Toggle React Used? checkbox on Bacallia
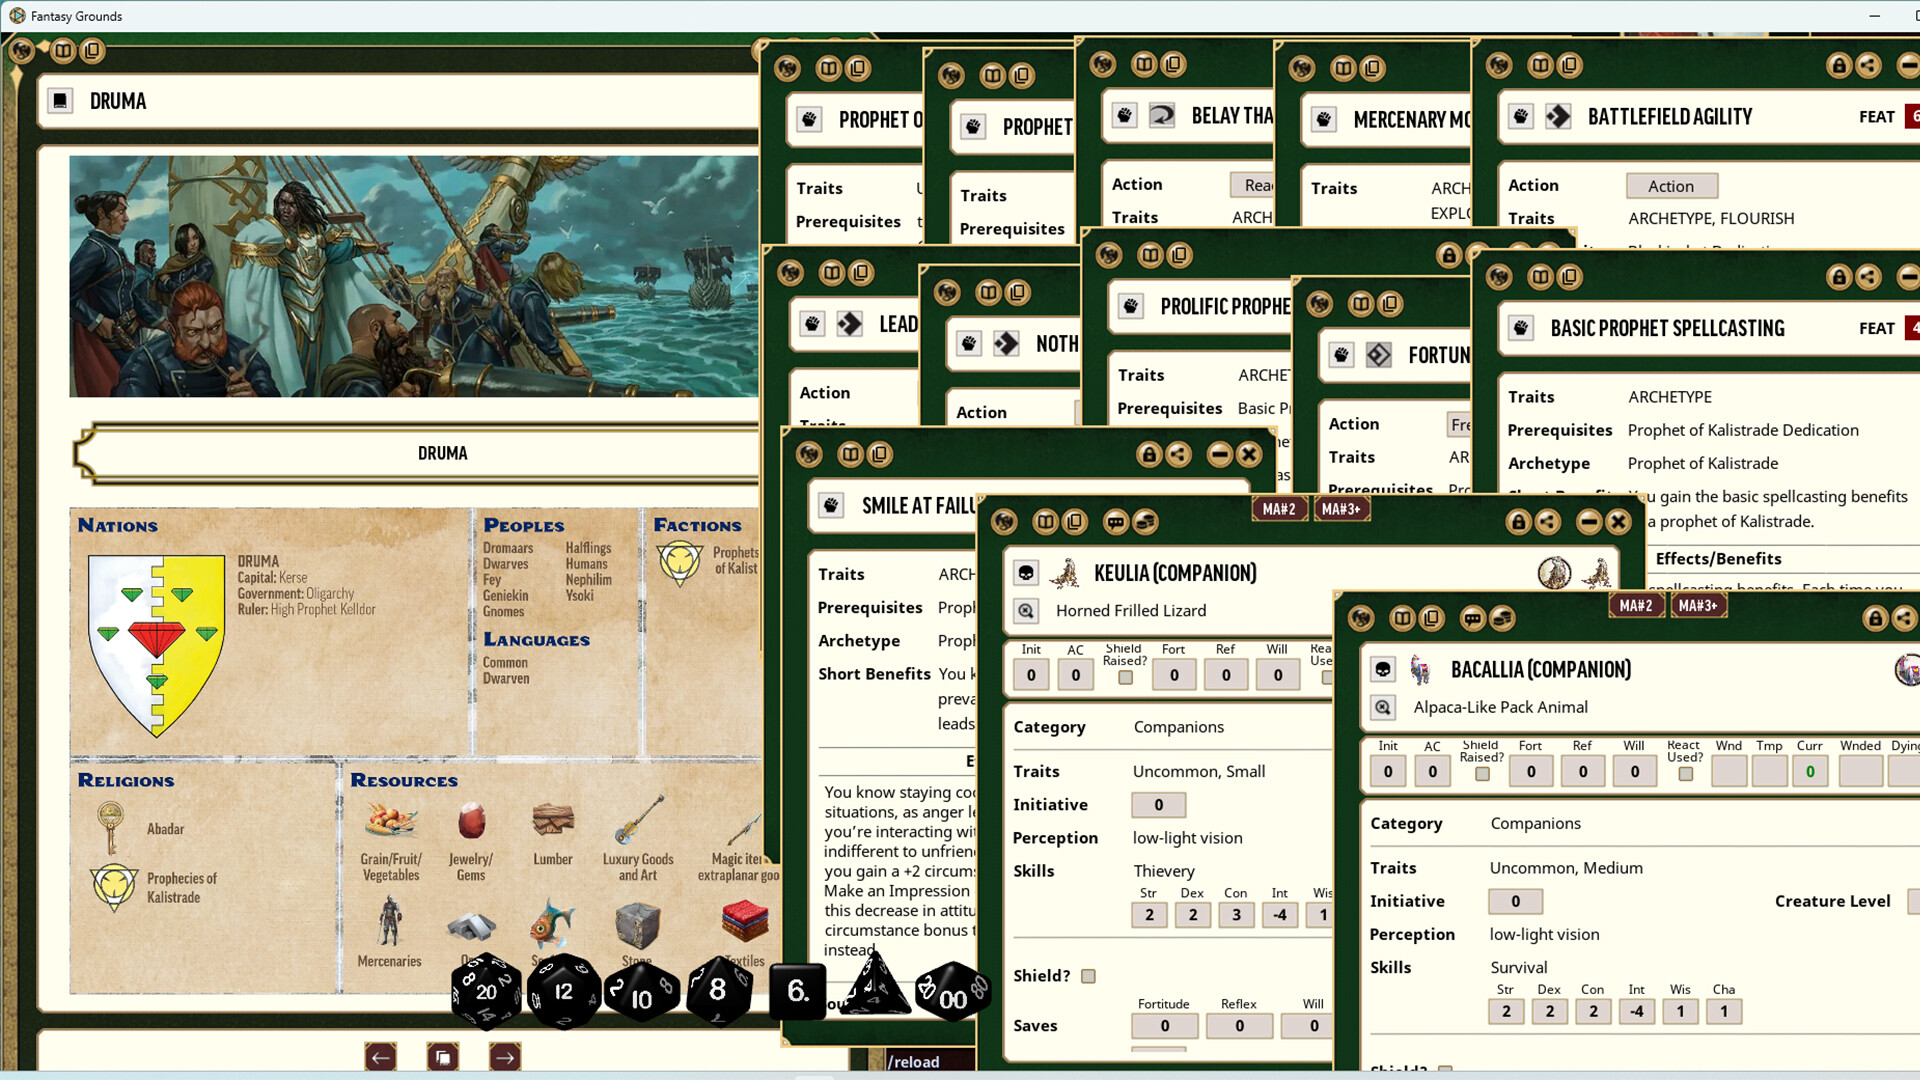This screenshot has width=1920, height=1080. pos(1684,772)
